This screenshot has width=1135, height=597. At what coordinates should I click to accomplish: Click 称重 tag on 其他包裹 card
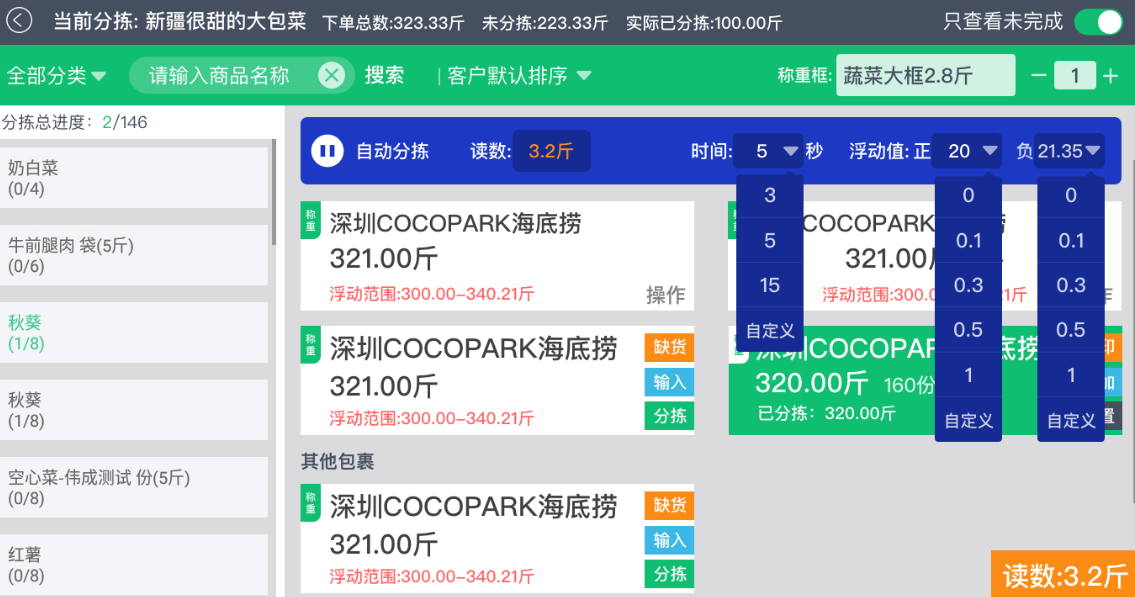[x=311, y=503]
